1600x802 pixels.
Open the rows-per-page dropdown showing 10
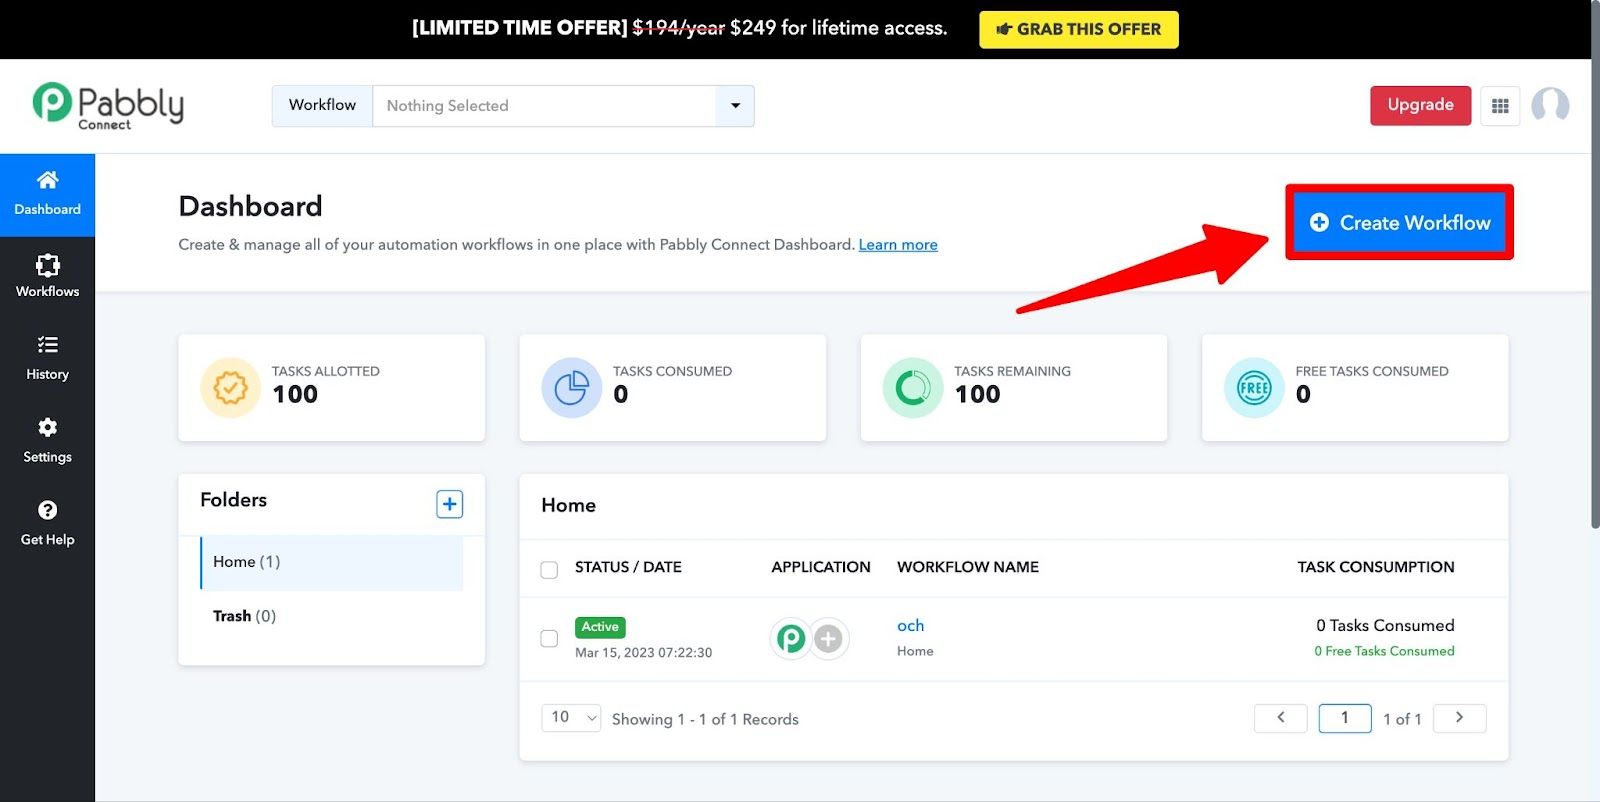coord(571,718)
